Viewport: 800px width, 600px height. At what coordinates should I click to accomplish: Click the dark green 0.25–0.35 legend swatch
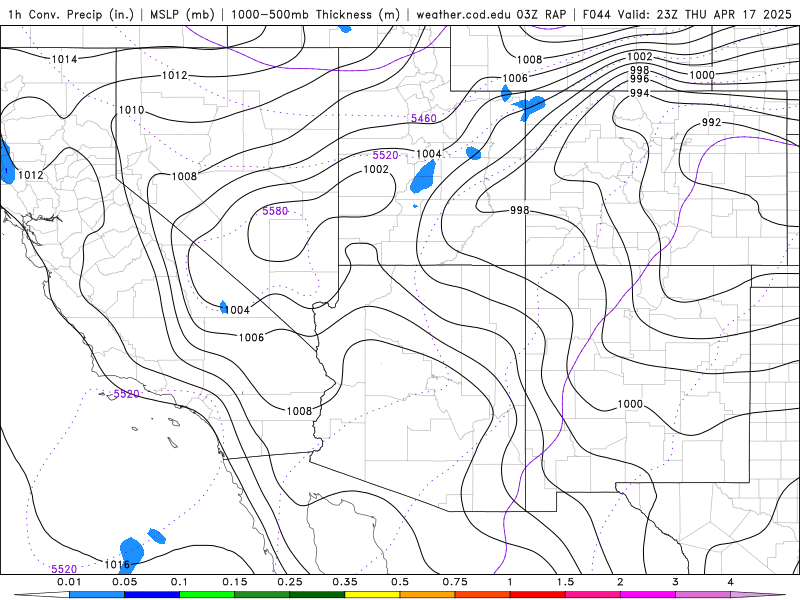click(317, 595)
